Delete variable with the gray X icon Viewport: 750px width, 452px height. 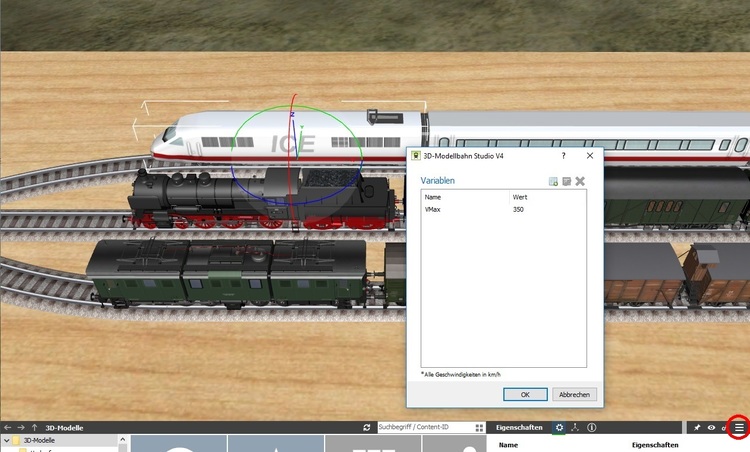580,181
